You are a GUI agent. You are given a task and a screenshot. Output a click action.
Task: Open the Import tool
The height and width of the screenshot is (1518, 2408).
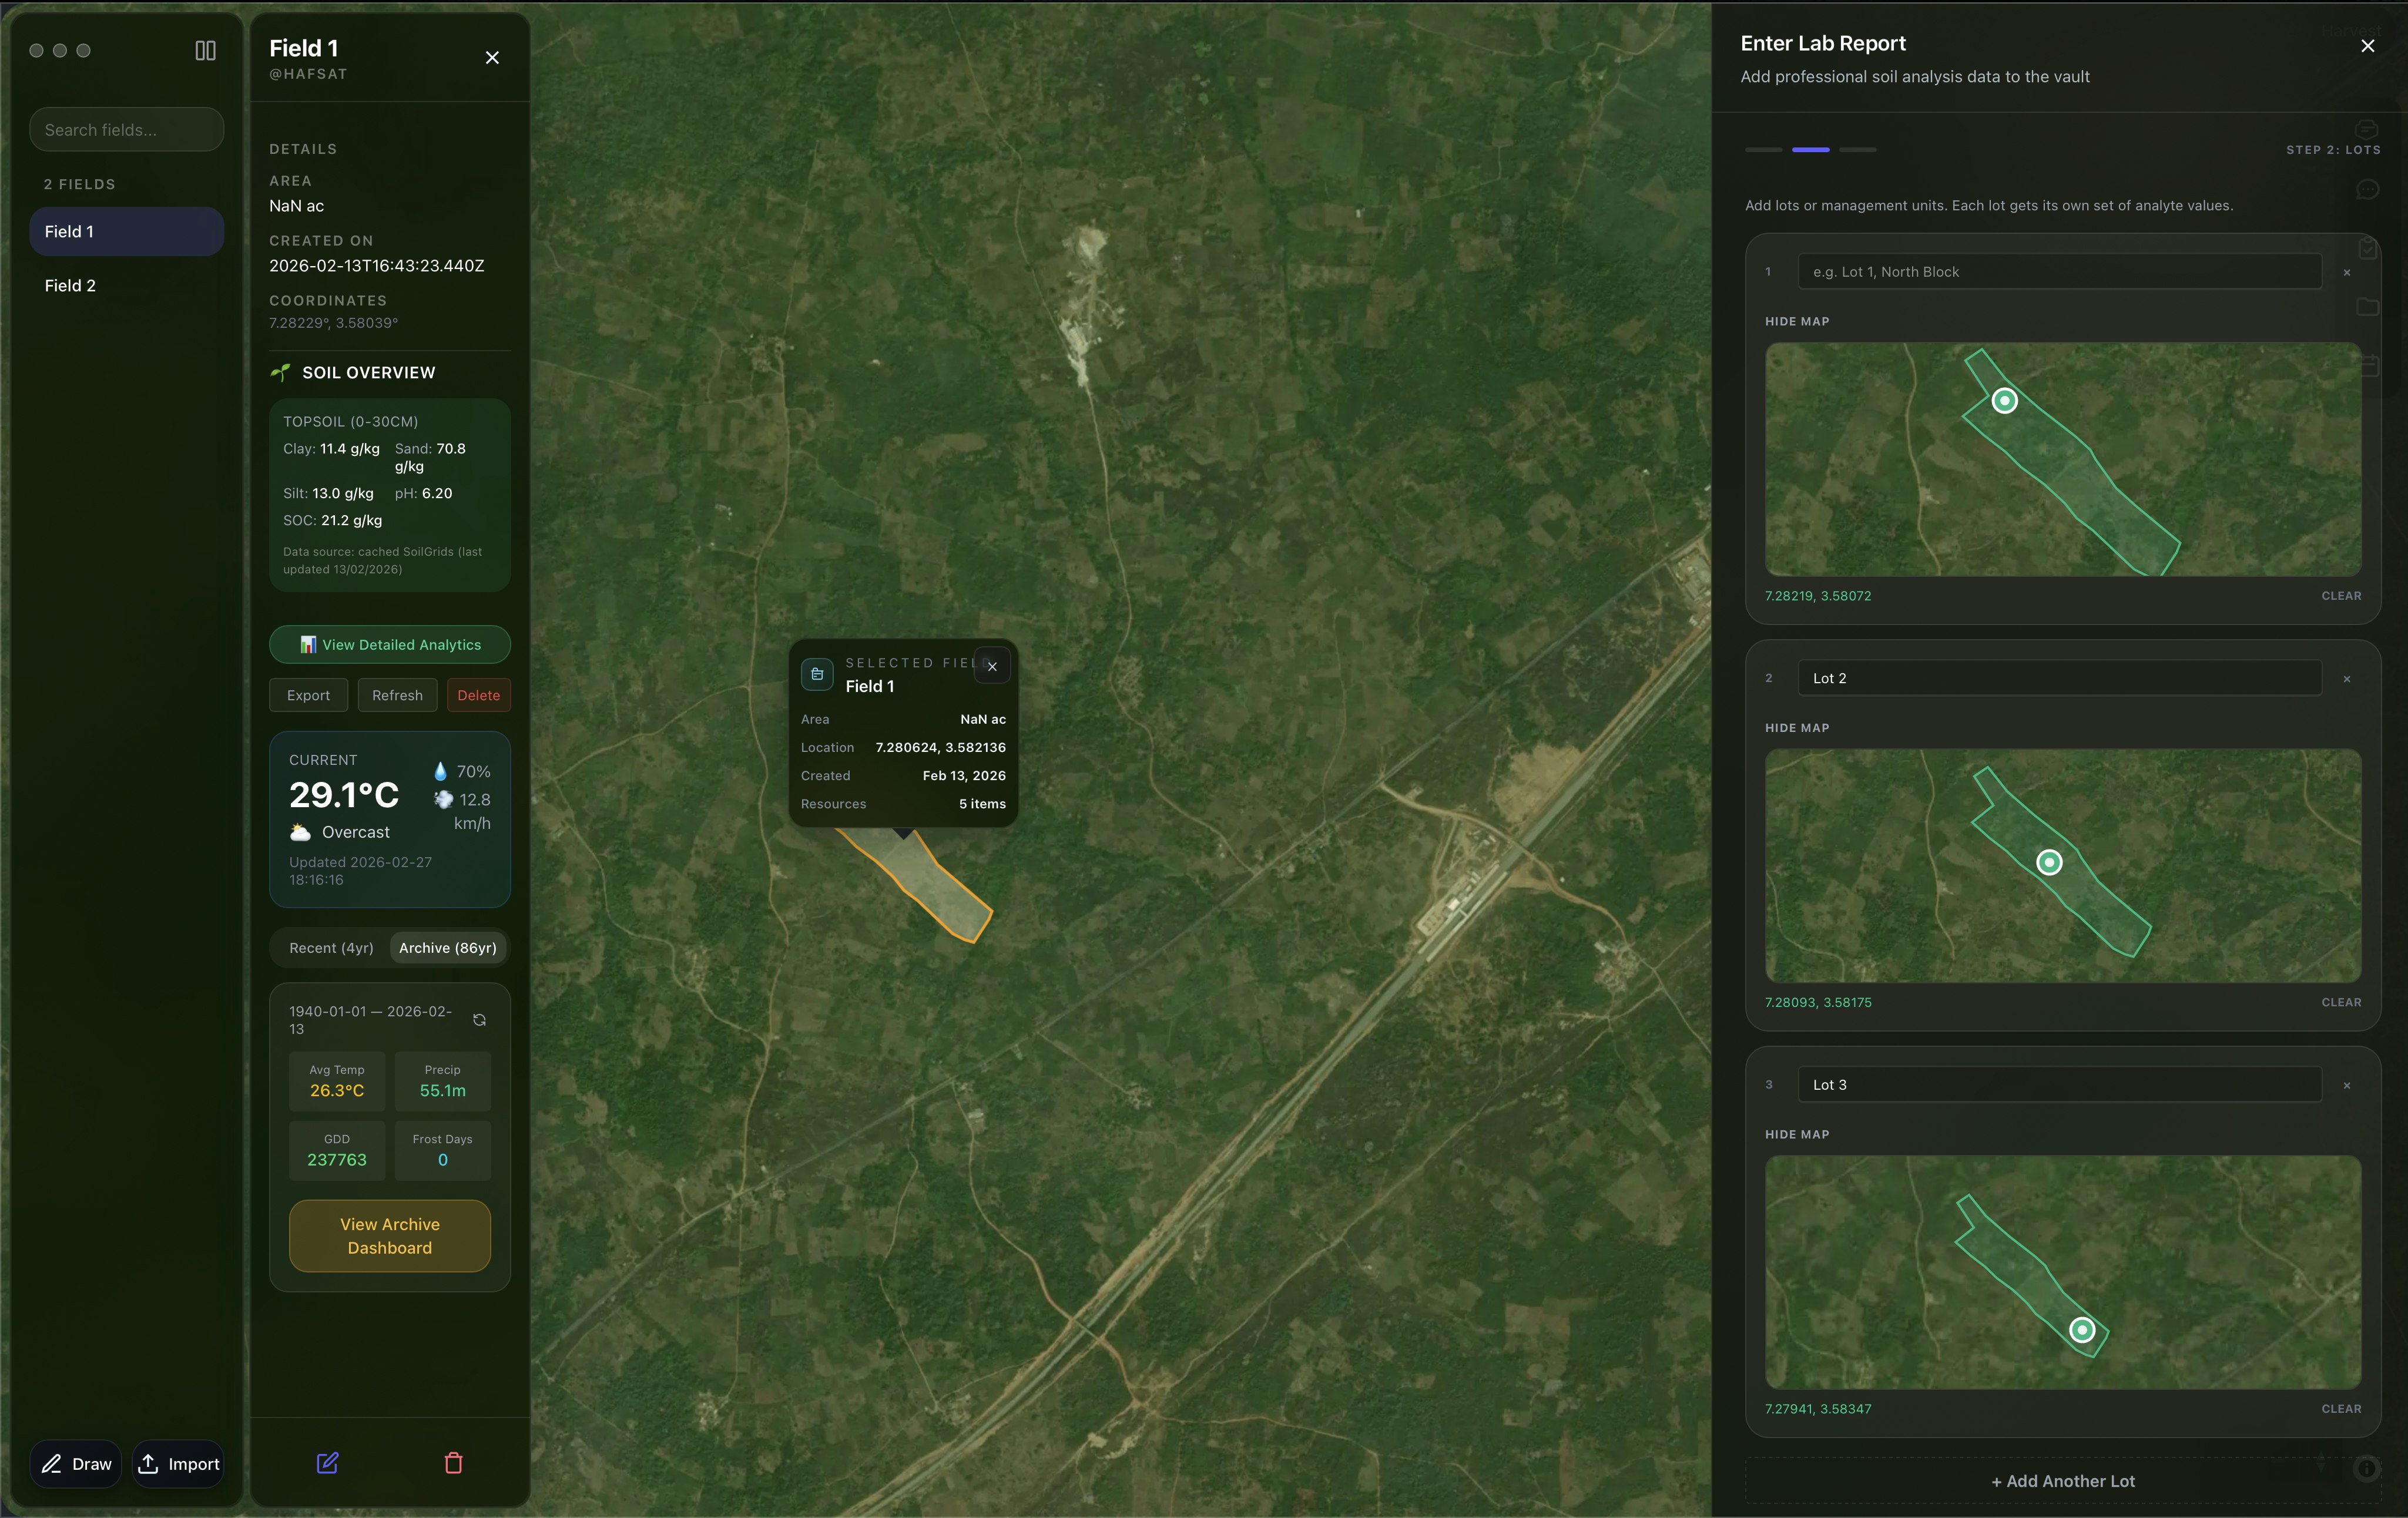point(178,1463)
